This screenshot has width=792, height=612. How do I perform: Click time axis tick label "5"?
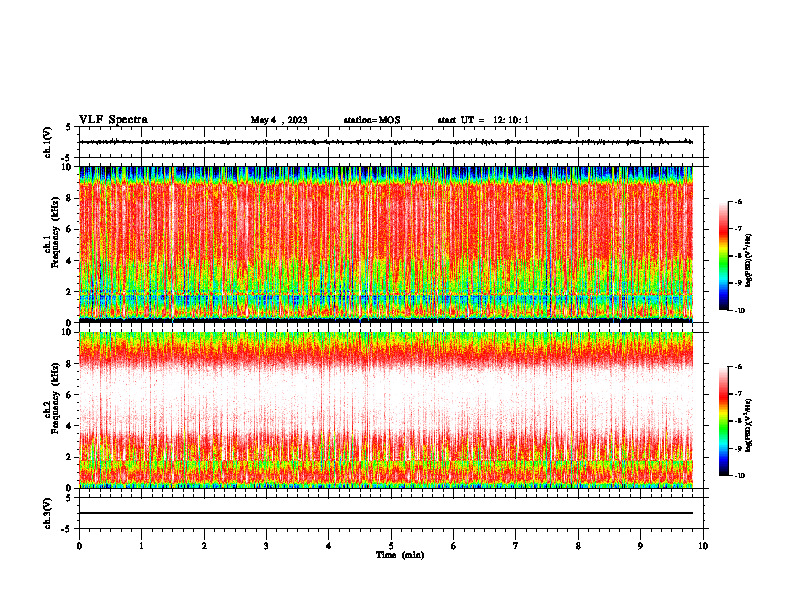point(391,546)
